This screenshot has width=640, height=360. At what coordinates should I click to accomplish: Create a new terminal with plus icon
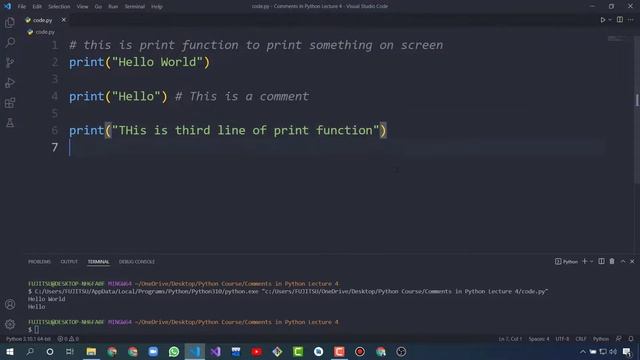(x=584, y=261)
